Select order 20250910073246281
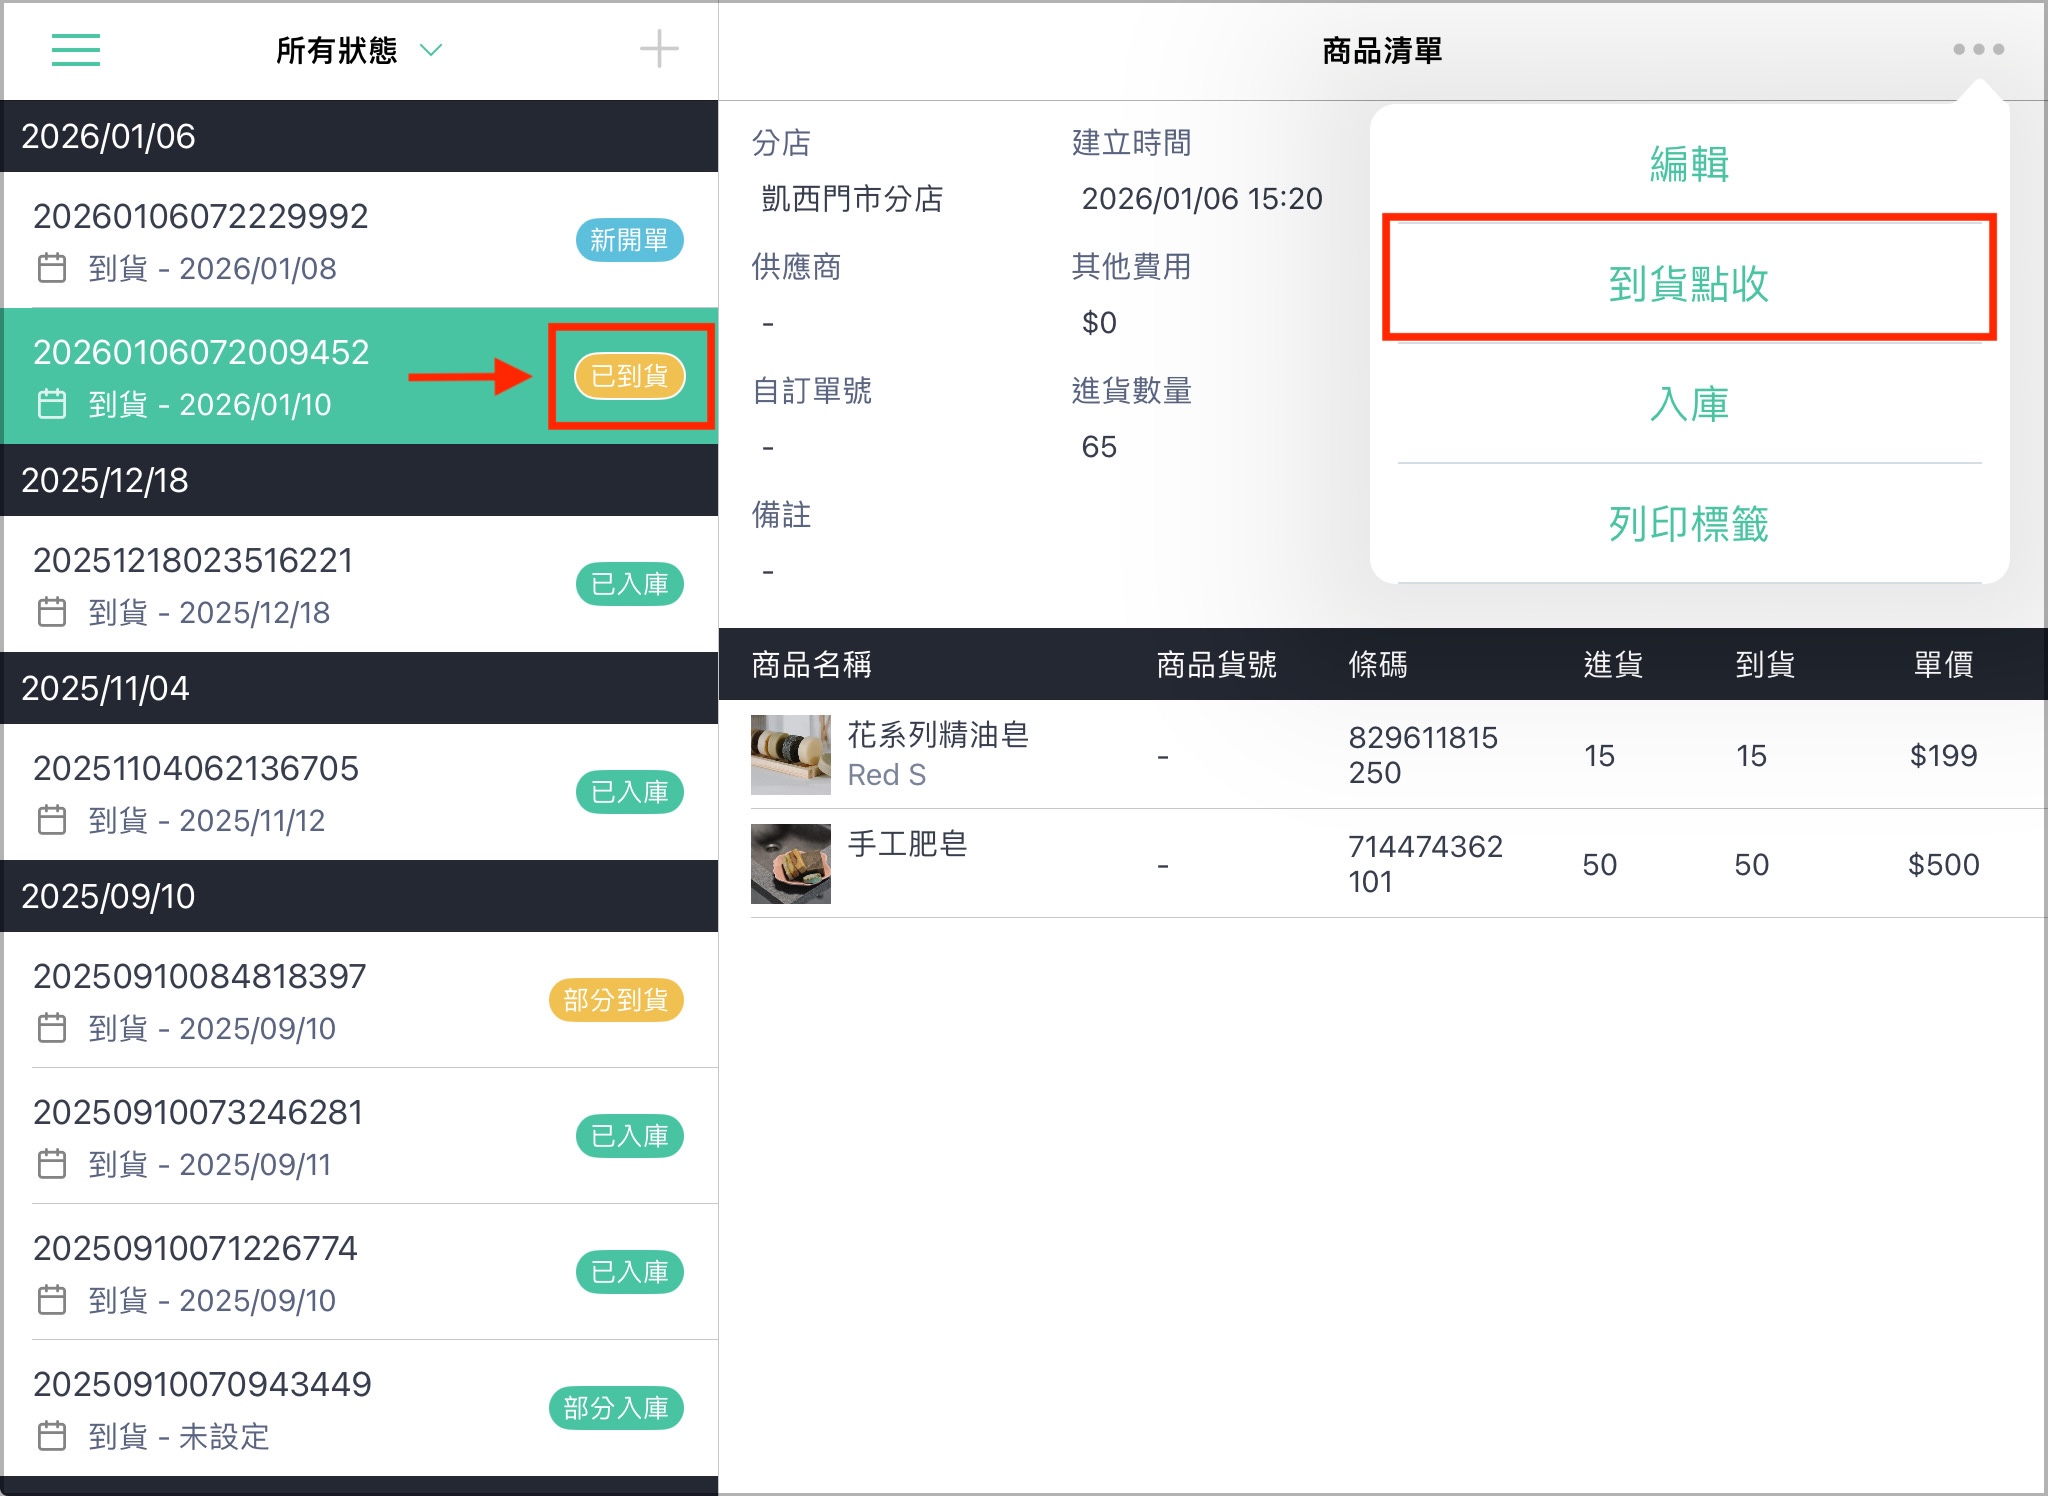The height and width of the screenshot is (1496, 2048). 360,1136
